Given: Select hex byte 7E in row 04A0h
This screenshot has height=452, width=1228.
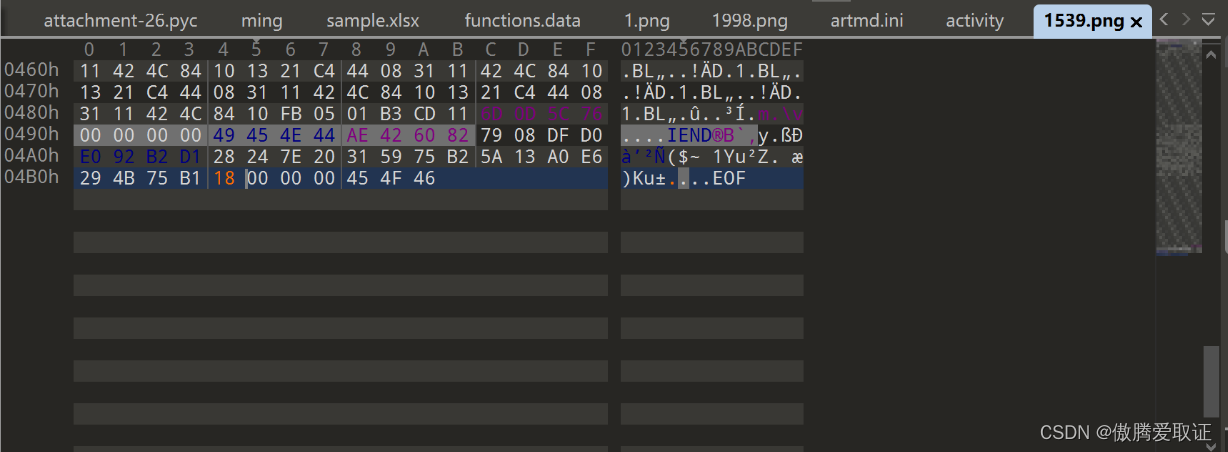Looking at the screenshot, I should tap(290, 157).
